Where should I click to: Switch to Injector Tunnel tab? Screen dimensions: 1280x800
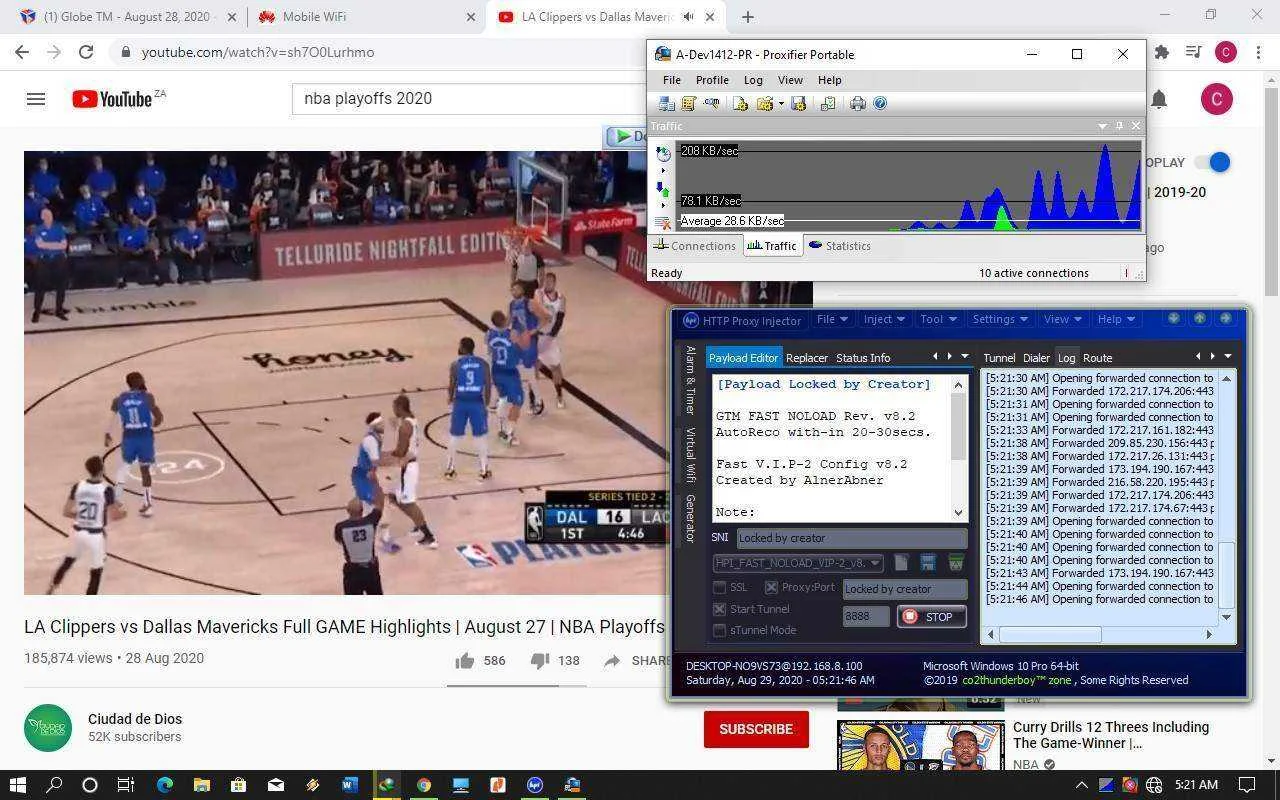999,358
